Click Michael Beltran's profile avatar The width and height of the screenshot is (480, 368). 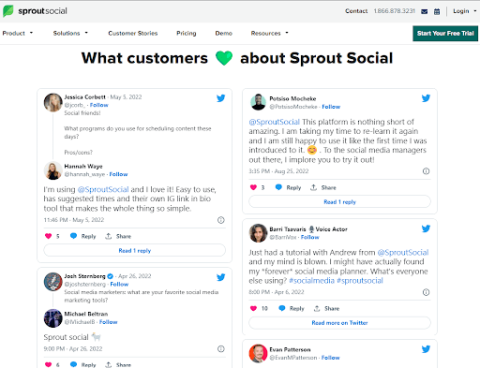pyautogui.click(x=53, y=318)
